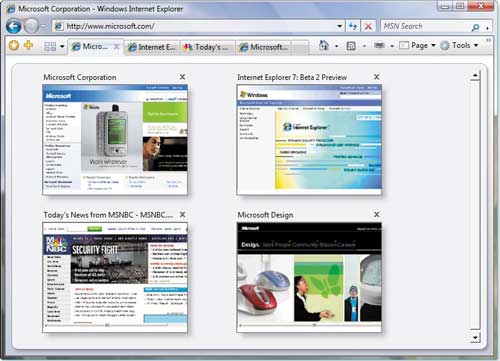
Task: Open the recent pages dropdown beside Forward
Action: click(x=44, y=26)
